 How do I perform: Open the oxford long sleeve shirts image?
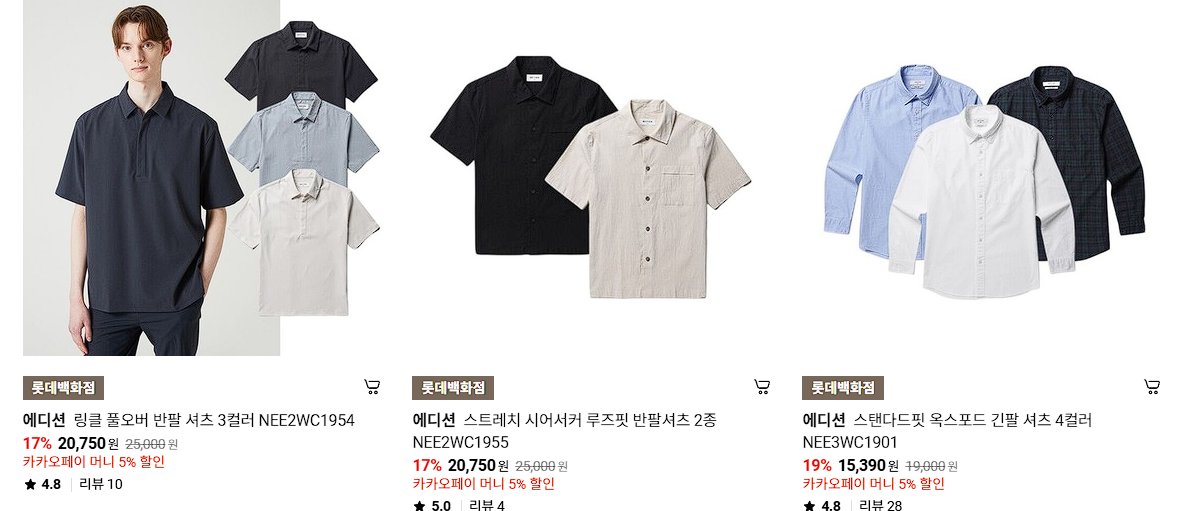click(x=981, y=178)
